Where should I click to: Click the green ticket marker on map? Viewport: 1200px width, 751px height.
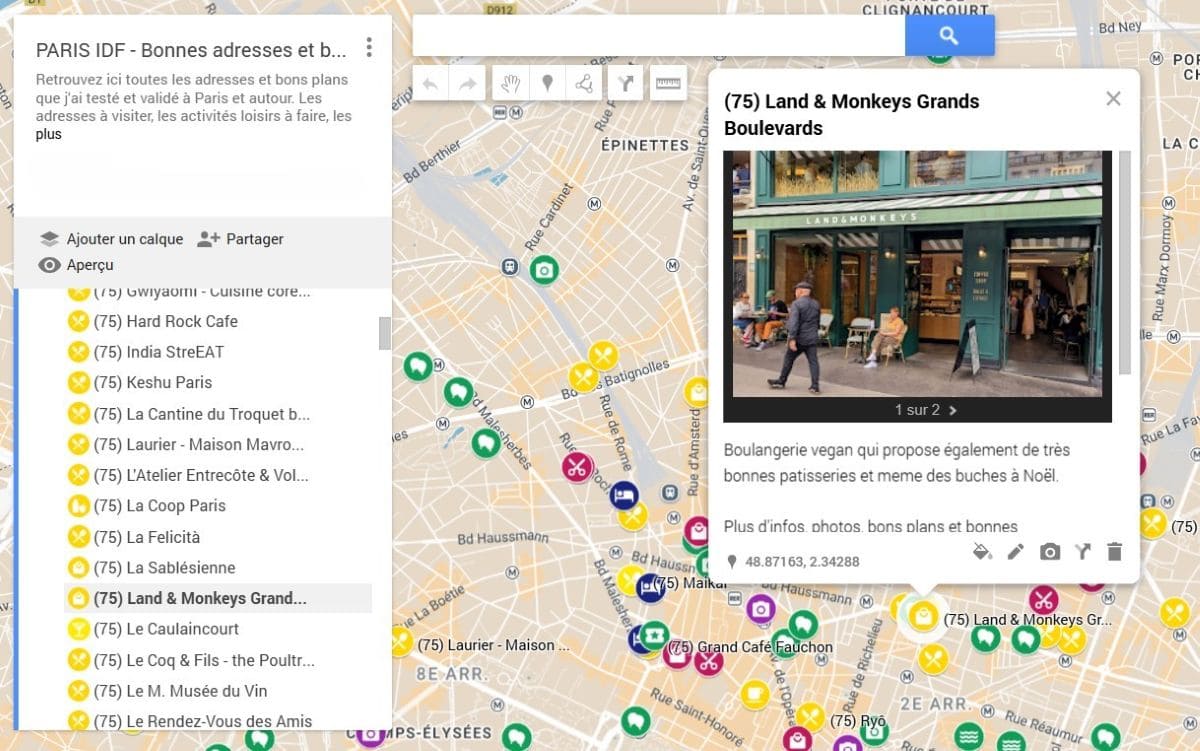pyautogui.click(x=654, y=634)
